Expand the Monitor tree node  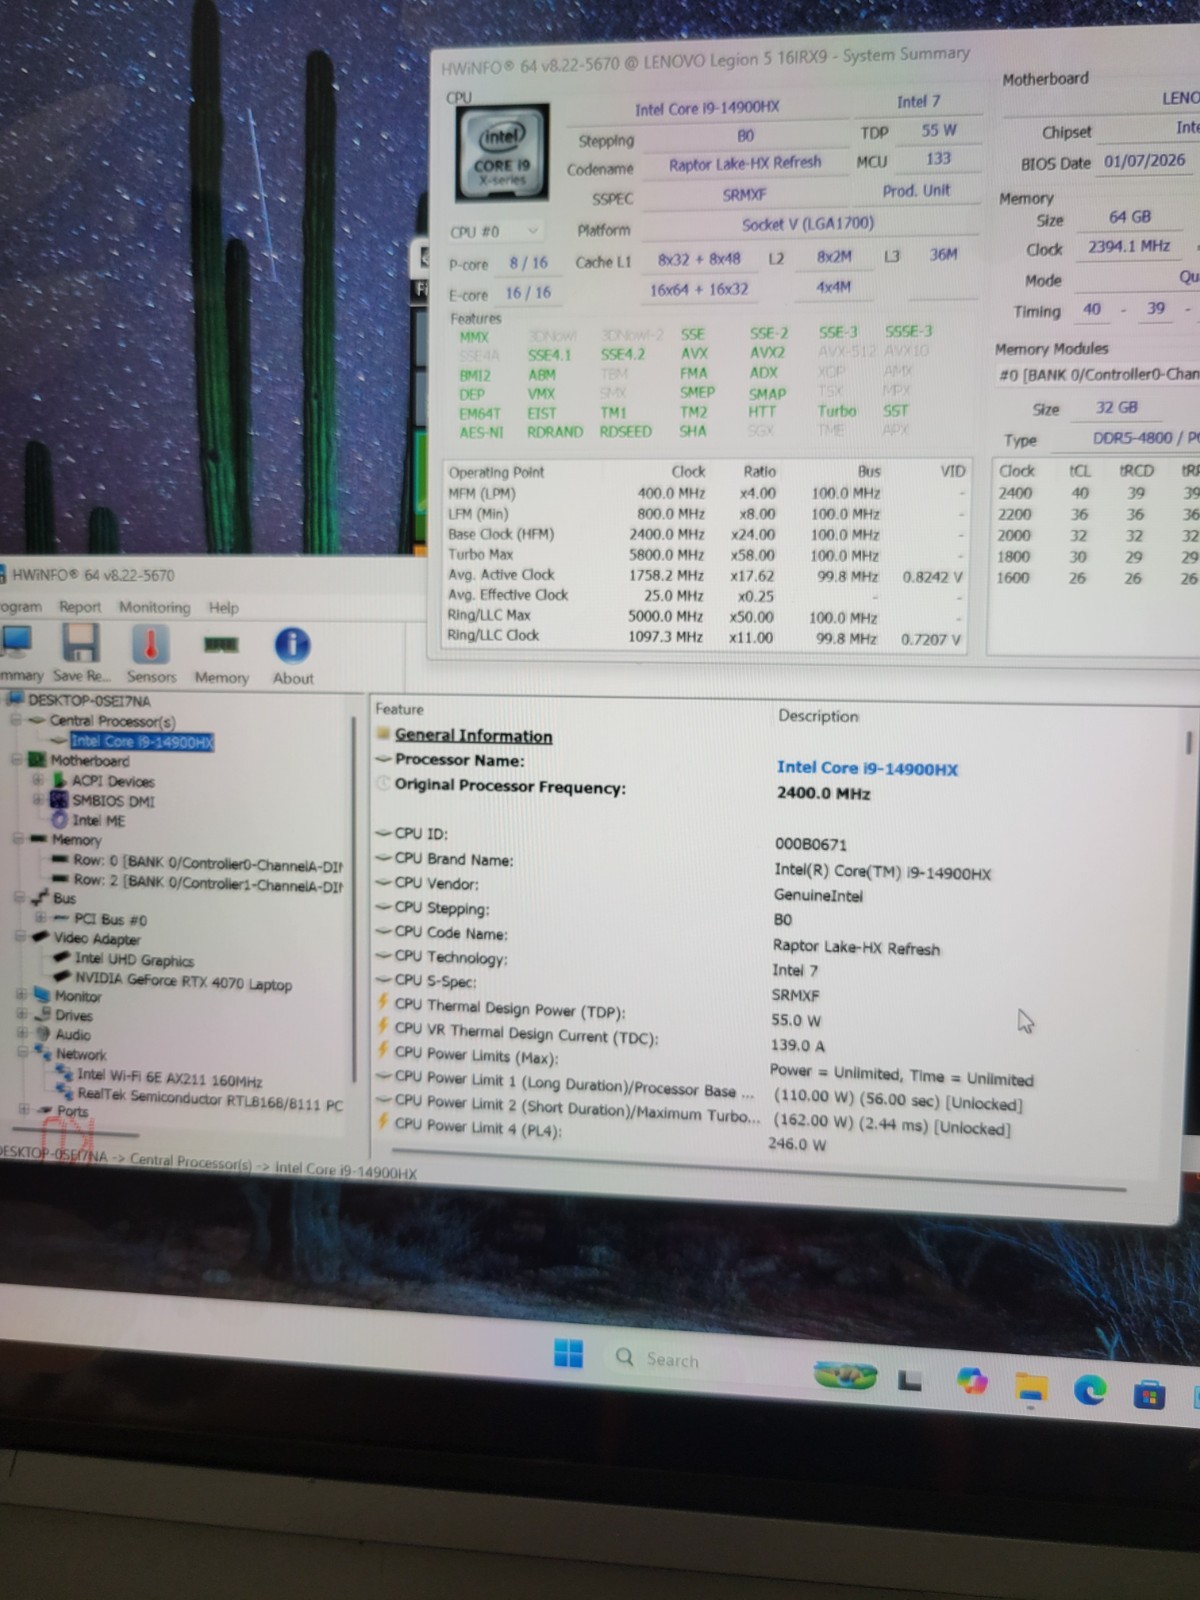[x=20, y=995]
